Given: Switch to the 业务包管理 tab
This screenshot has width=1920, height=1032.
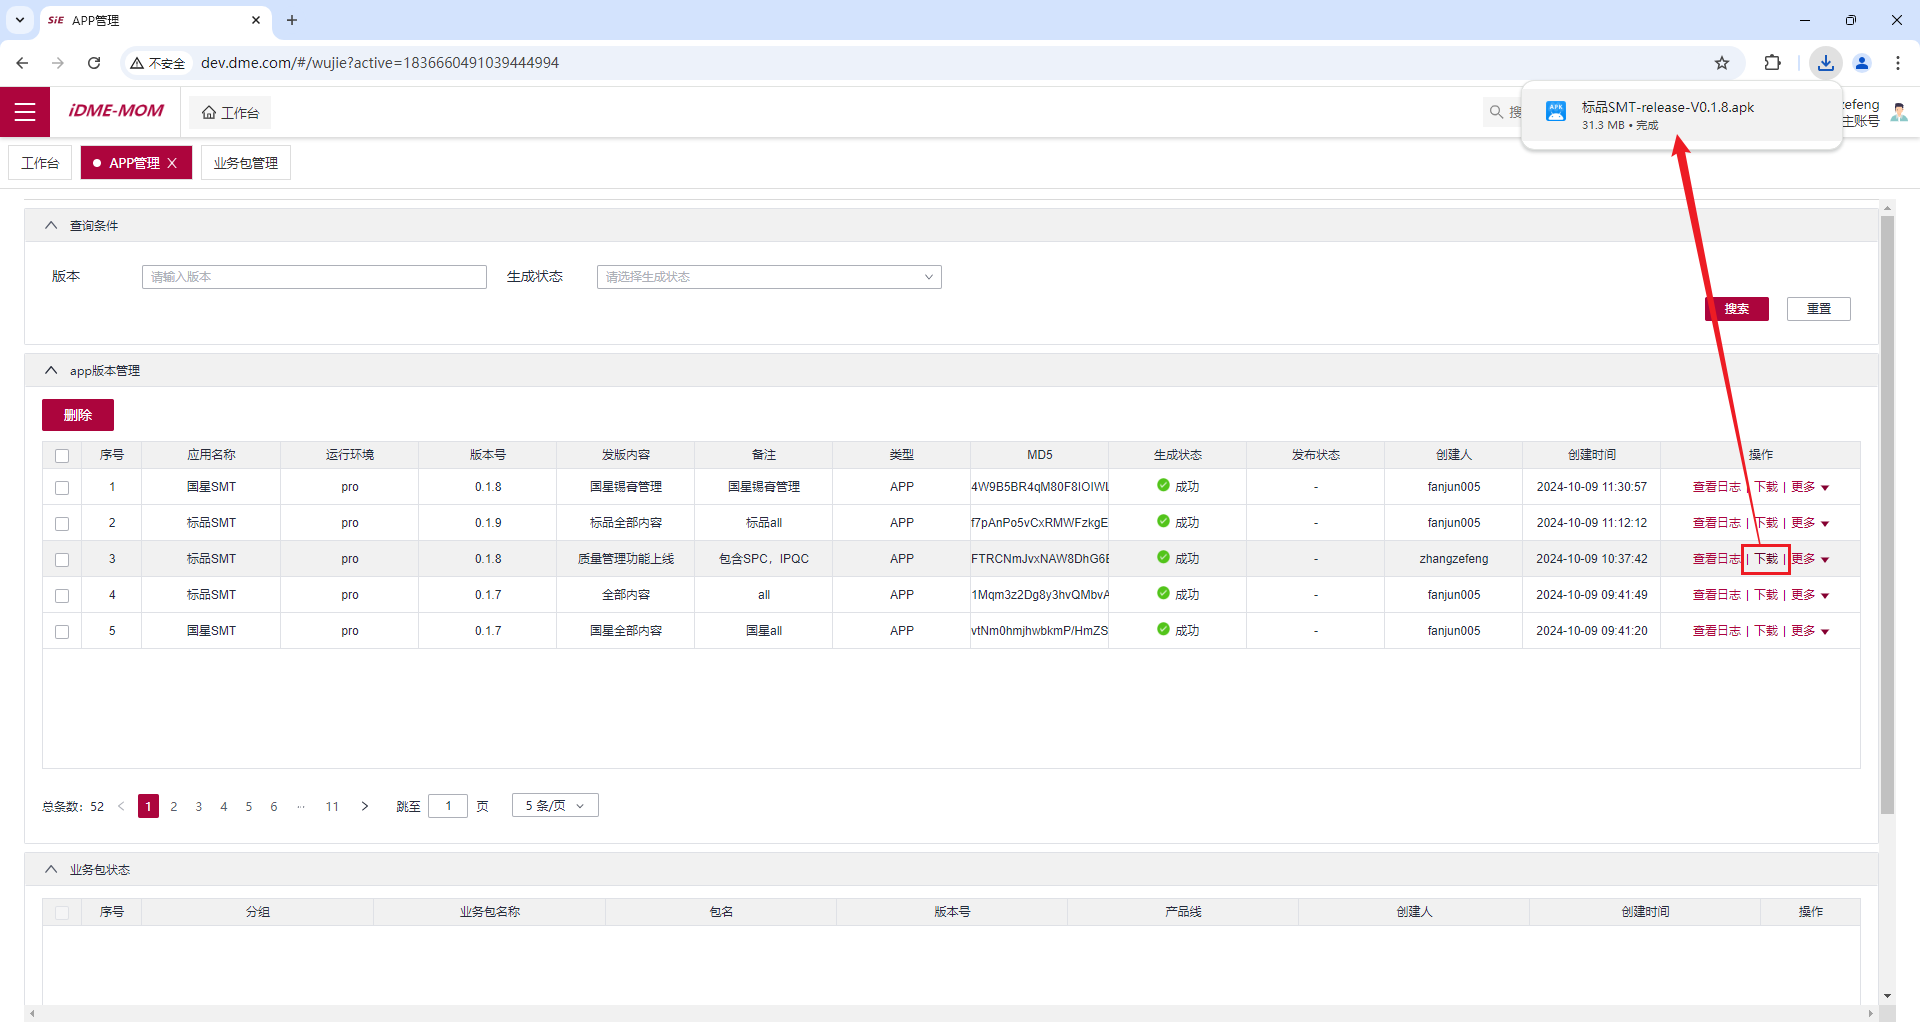Looking at the screenshot, I should [245, 163].
